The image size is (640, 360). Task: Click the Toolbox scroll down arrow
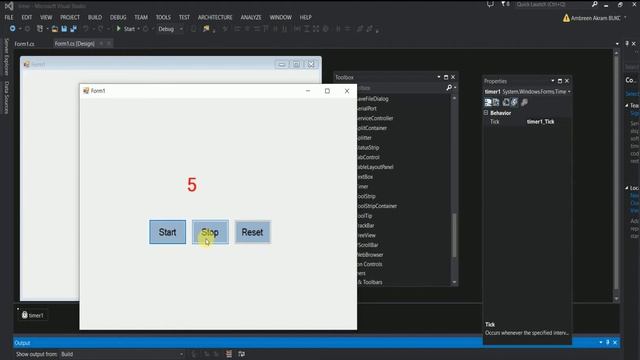454,282
